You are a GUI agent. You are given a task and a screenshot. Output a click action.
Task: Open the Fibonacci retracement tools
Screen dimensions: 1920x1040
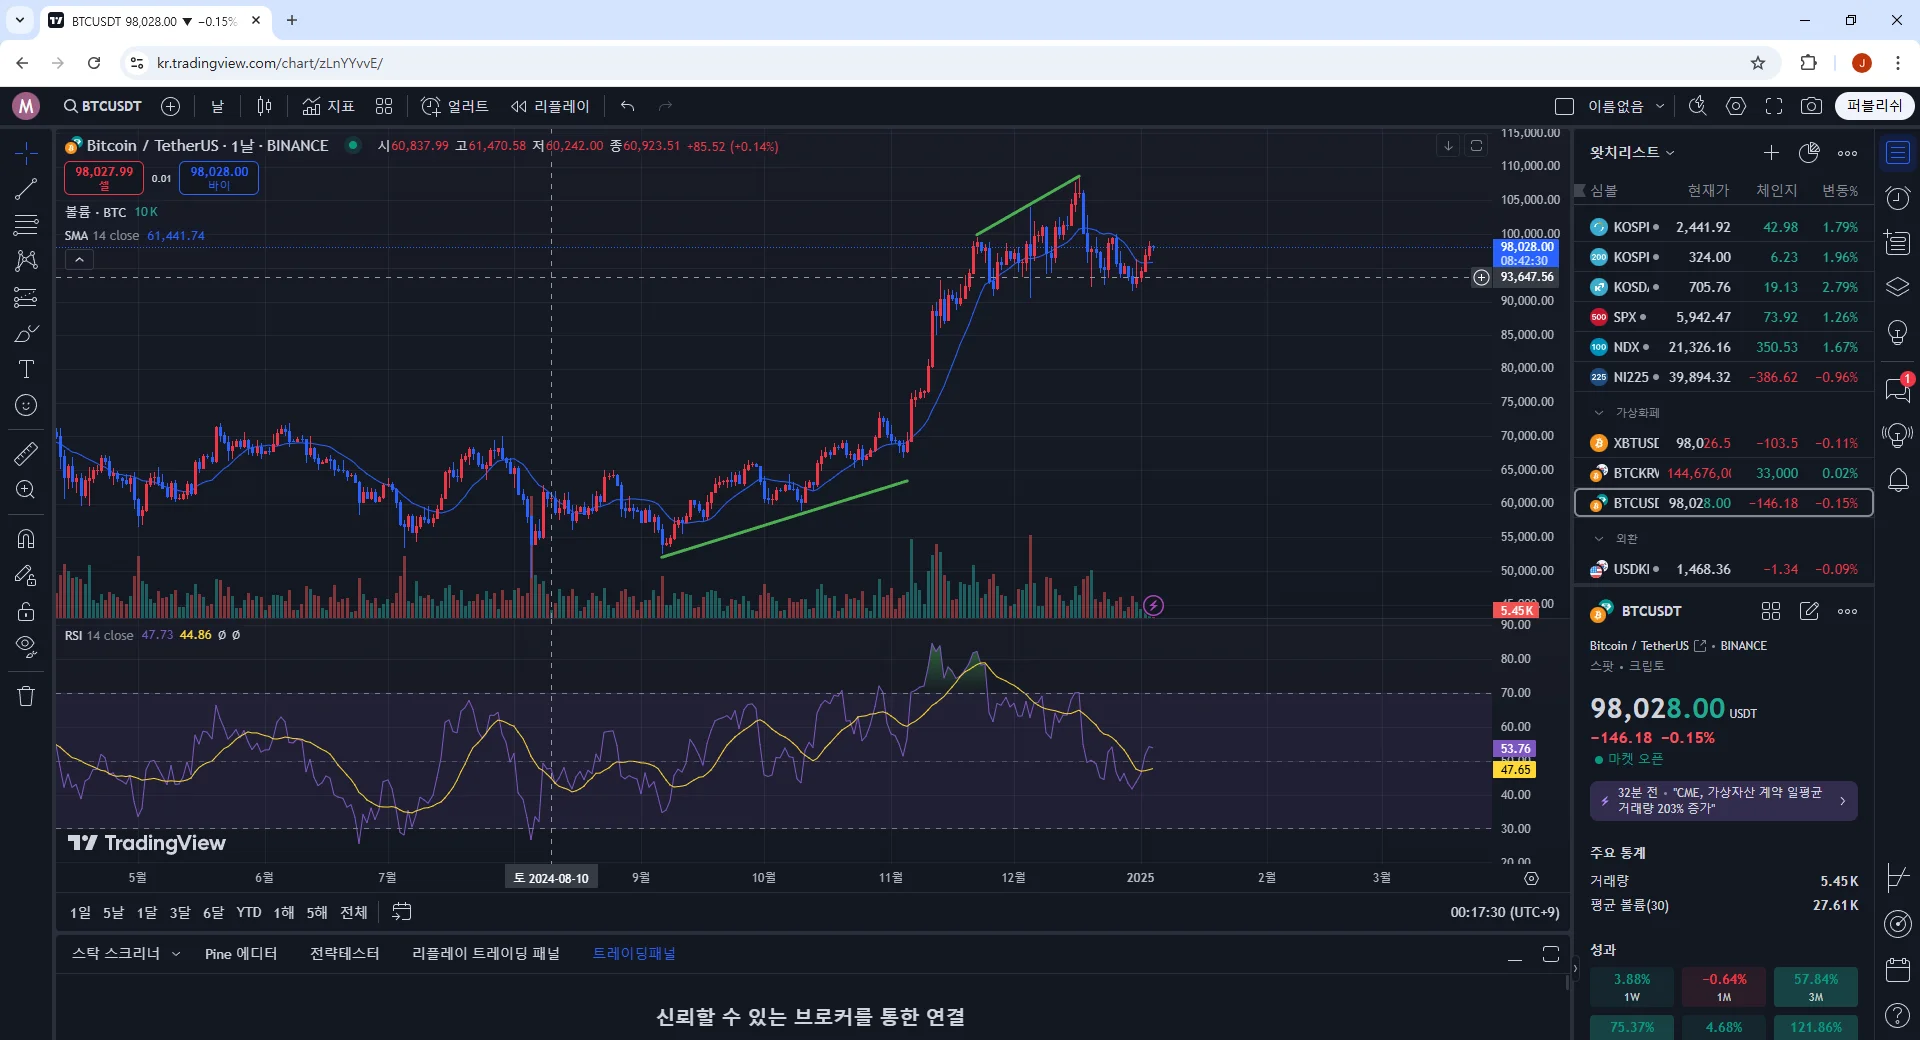pyautogui.click(x=26, y=224)
